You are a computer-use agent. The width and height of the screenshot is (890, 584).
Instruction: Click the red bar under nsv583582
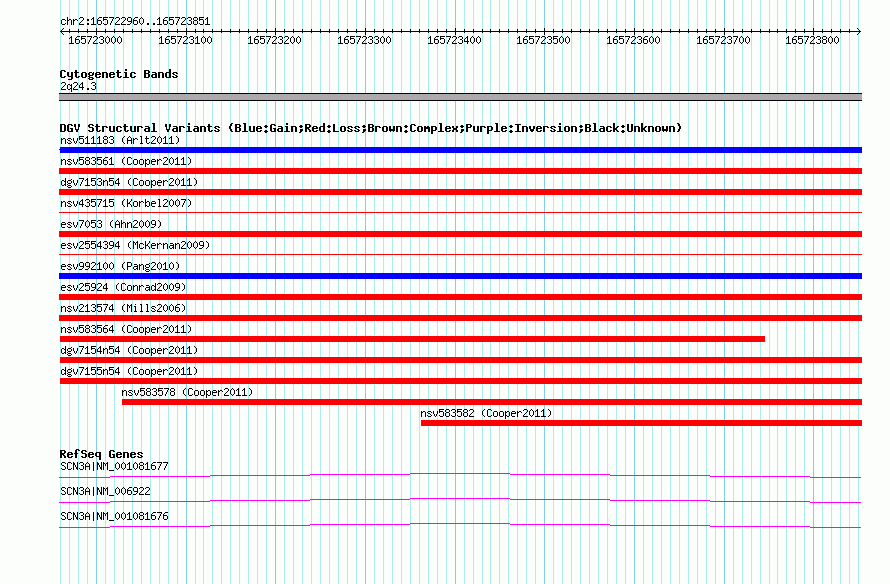(x=641, y=423)
